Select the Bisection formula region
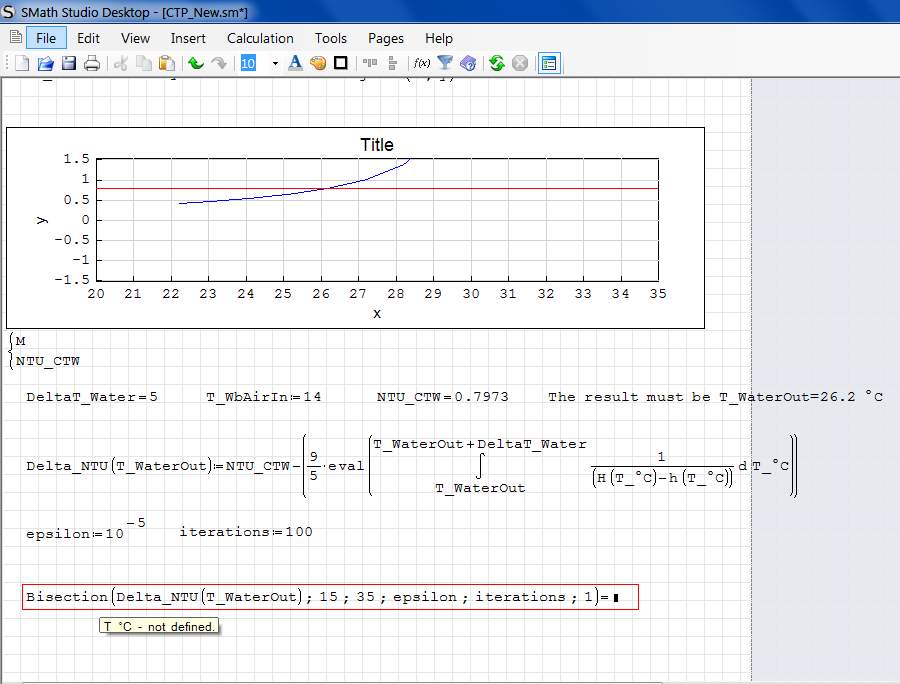Viewport: 900px width, 684px height. (329, 597)
